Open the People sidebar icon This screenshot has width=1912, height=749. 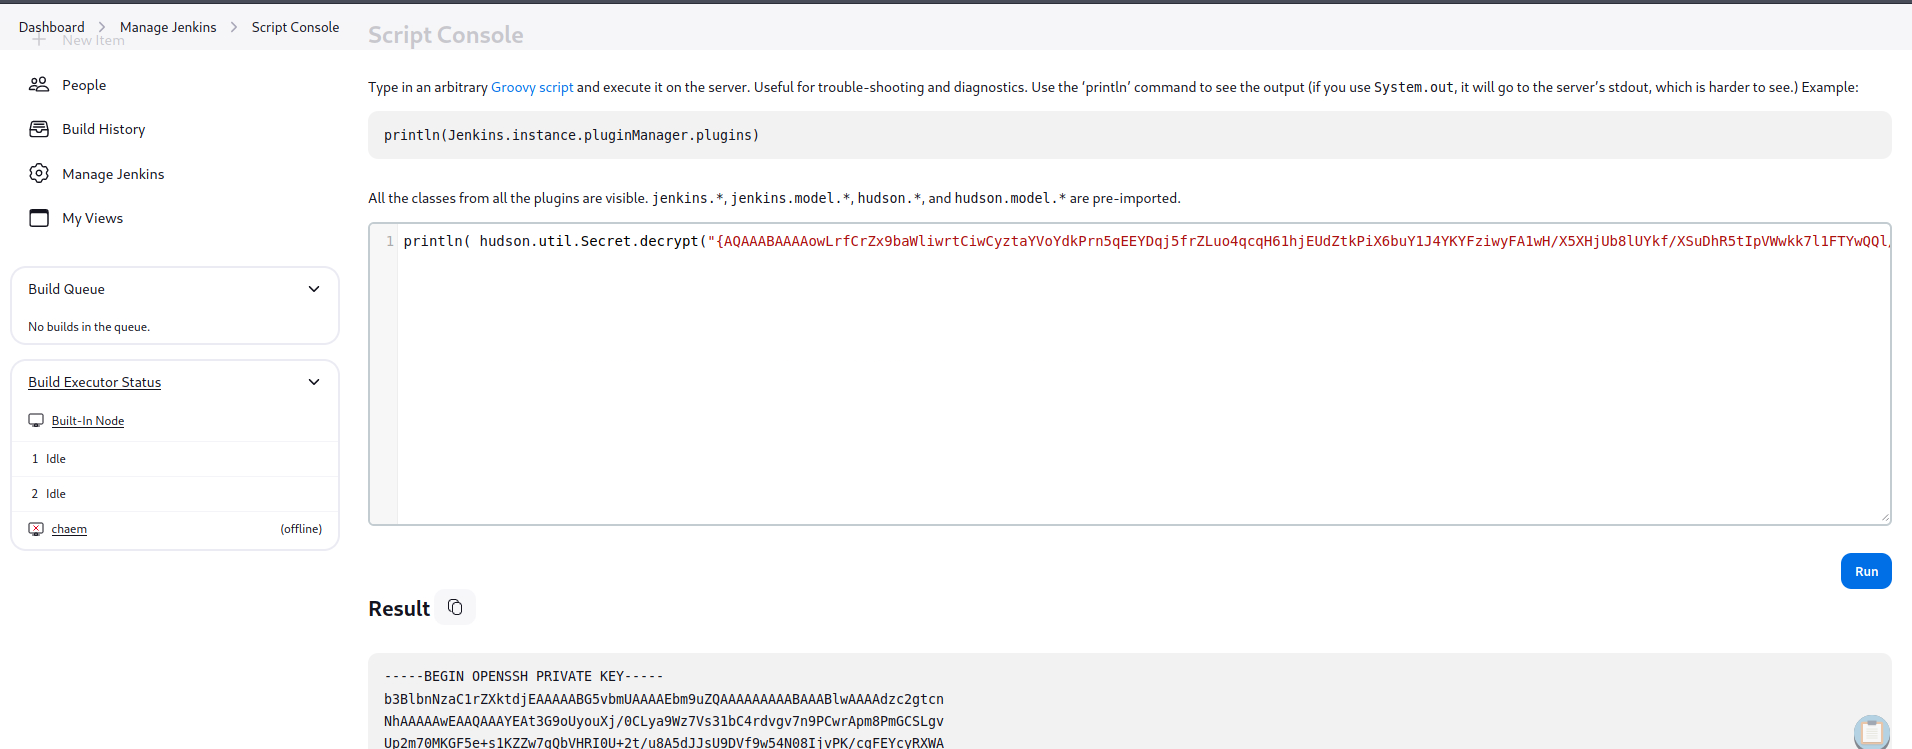[x=39, y=85]
